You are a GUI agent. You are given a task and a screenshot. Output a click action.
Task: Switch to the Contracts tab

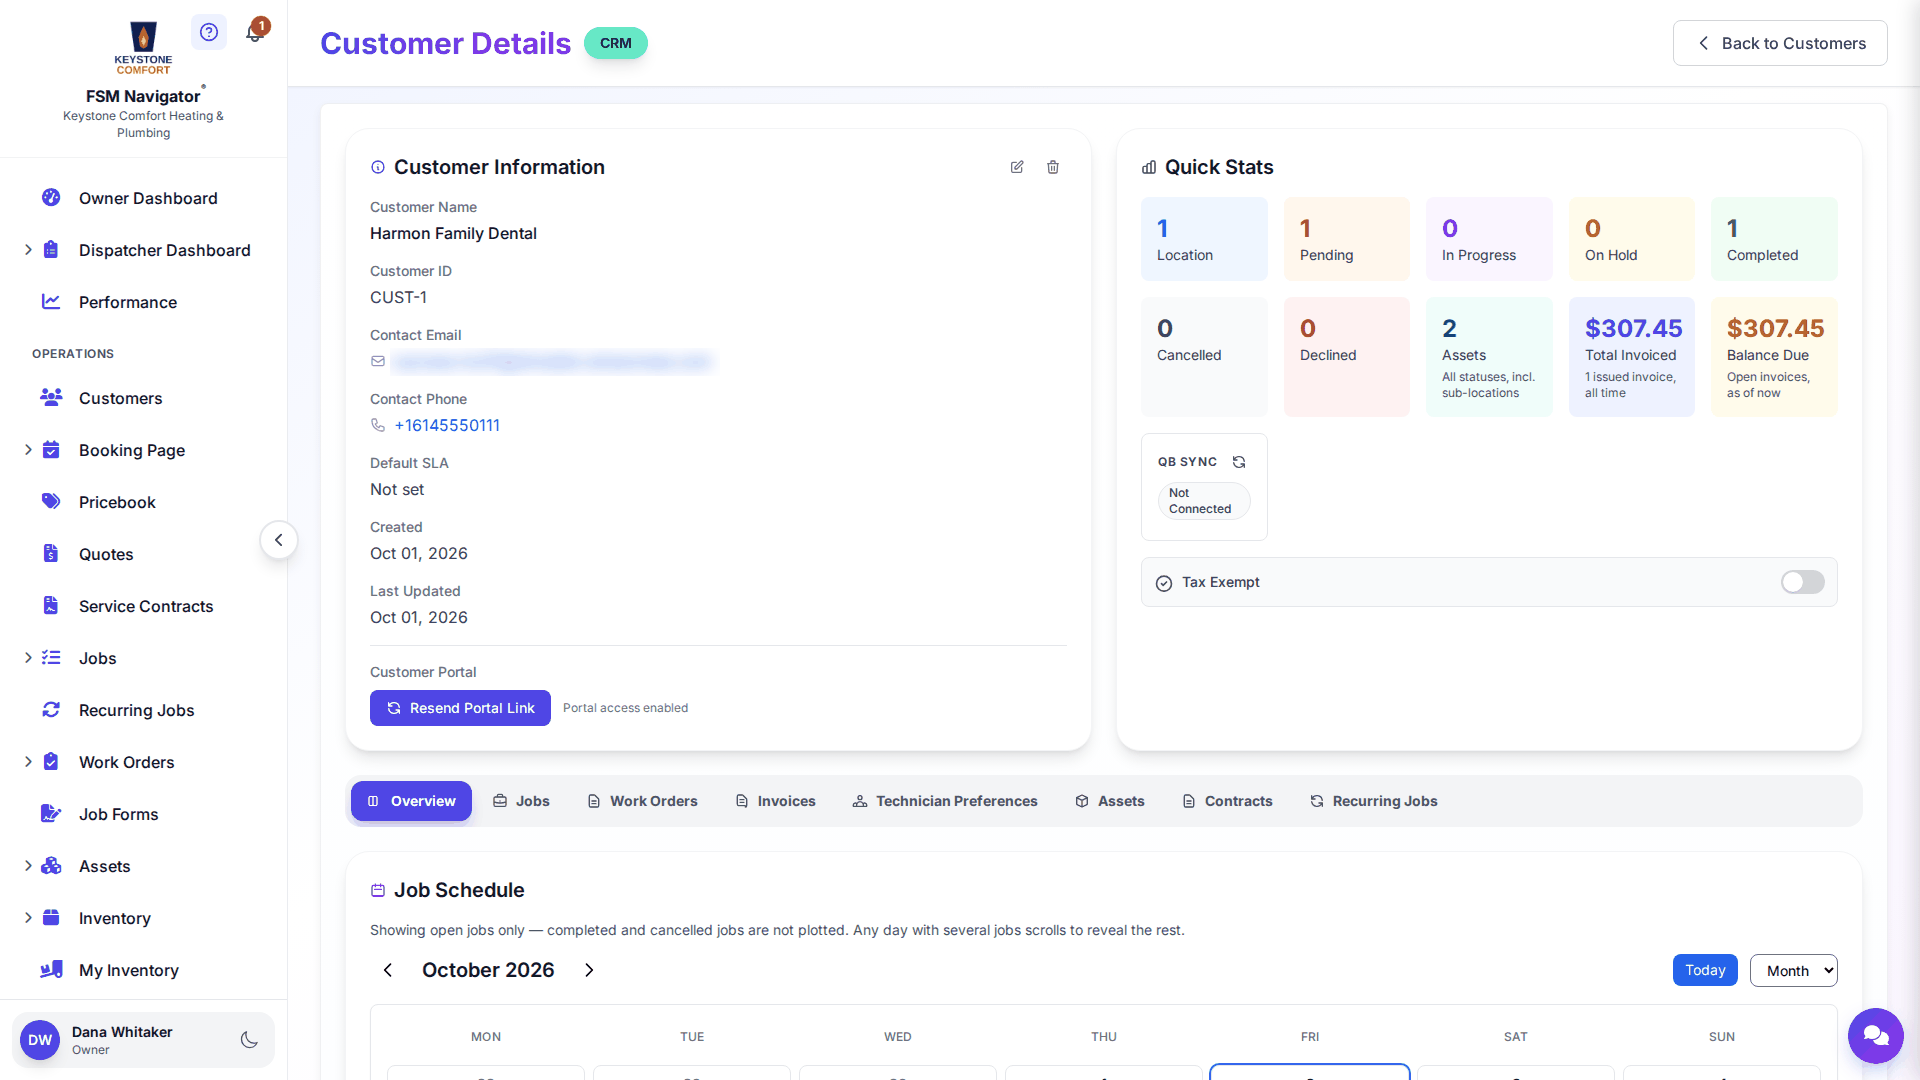tap(1227, 801)
